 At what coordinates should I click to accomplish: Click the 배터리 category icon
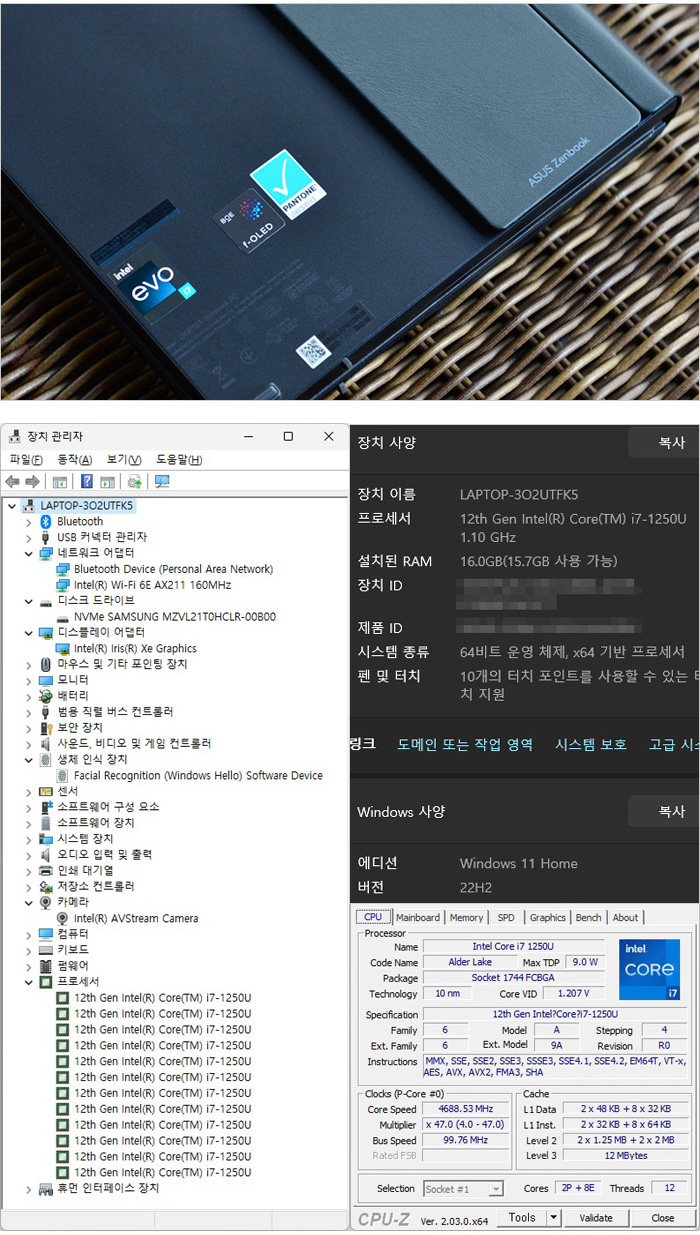[x=45, y=696]
